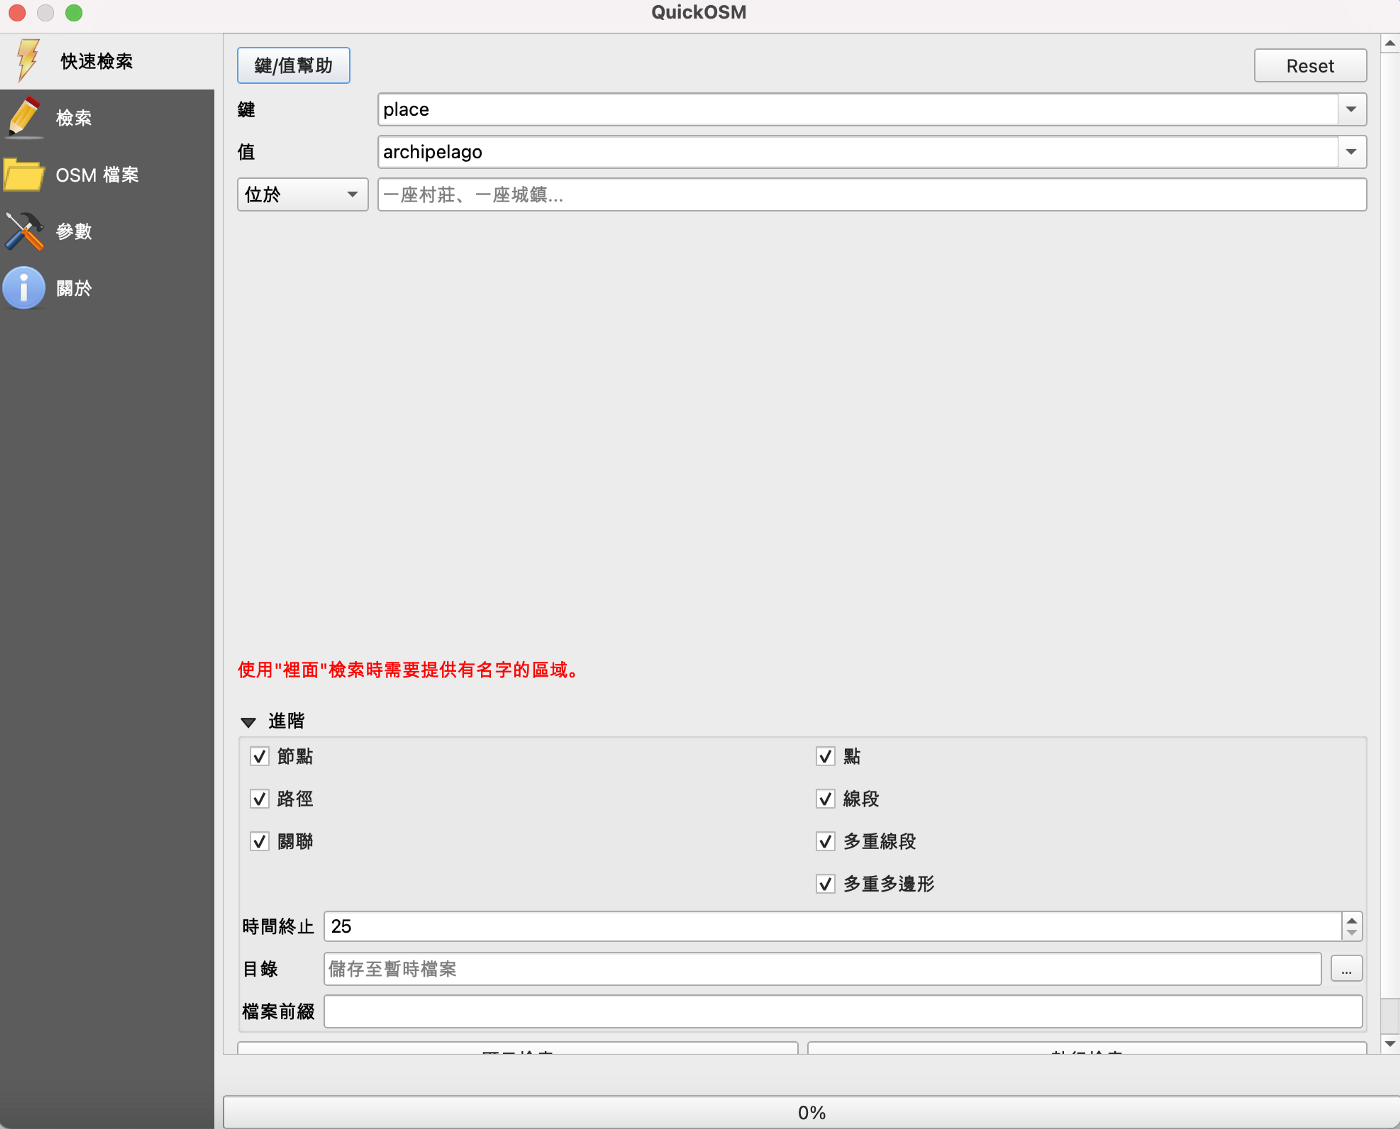Uncheck the 多重多邊形 checkbox

pyautogui.click(x=825, y=883)
